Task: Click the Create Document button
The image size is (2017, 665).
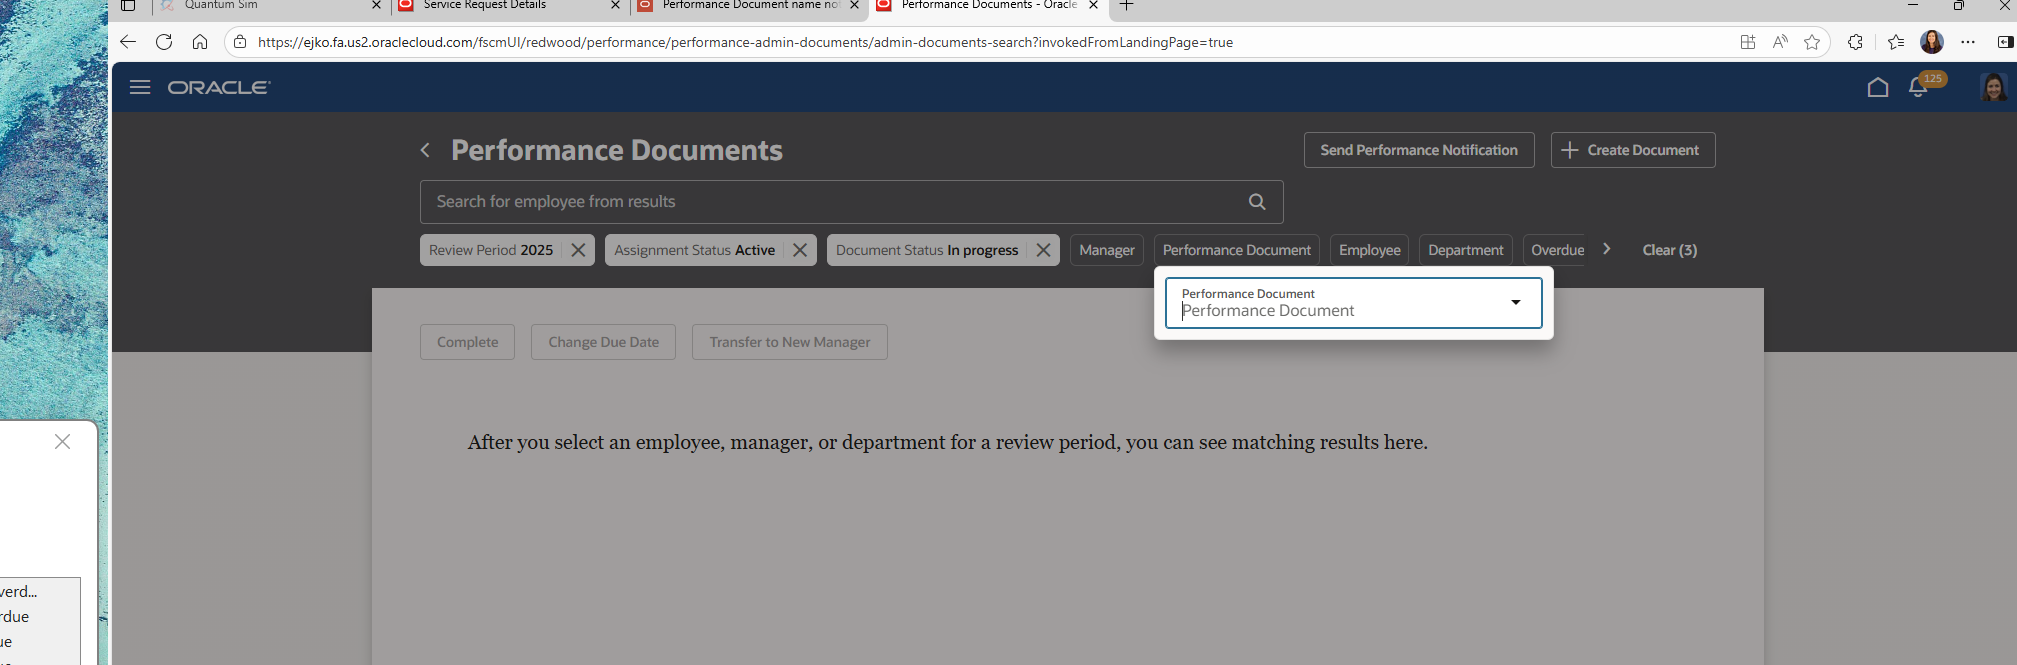Action: click(1633, 150)
